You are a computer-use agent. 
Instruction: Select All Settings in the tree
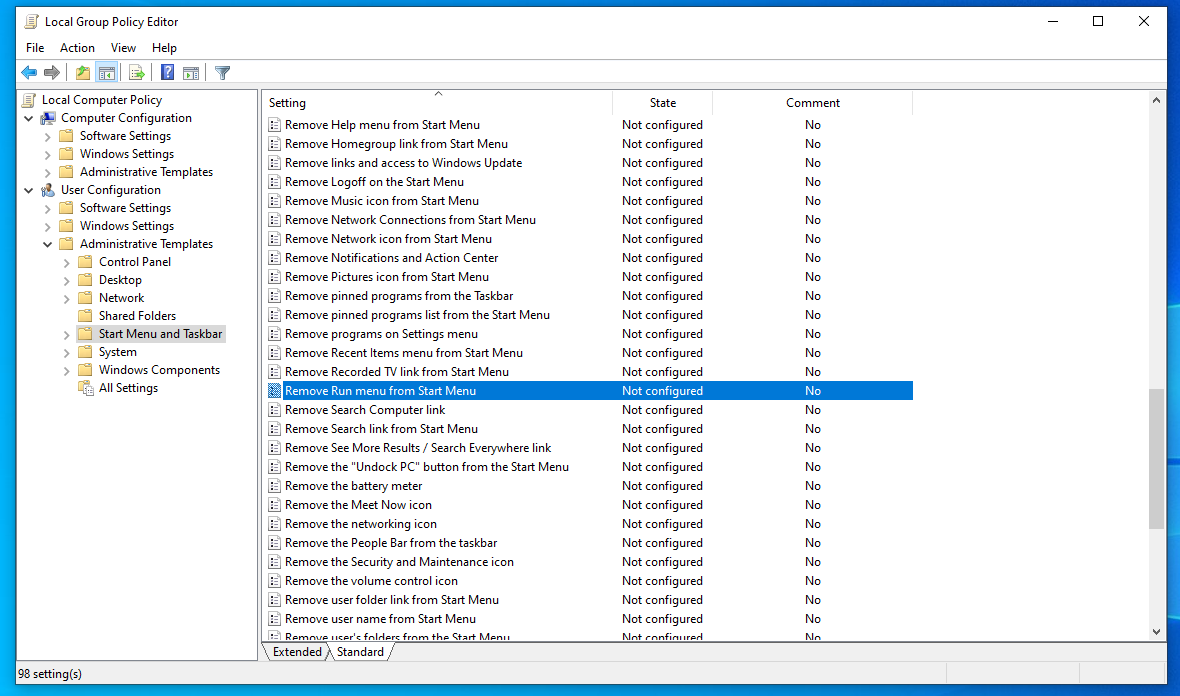pyautogui.click(x=128, y=388)
